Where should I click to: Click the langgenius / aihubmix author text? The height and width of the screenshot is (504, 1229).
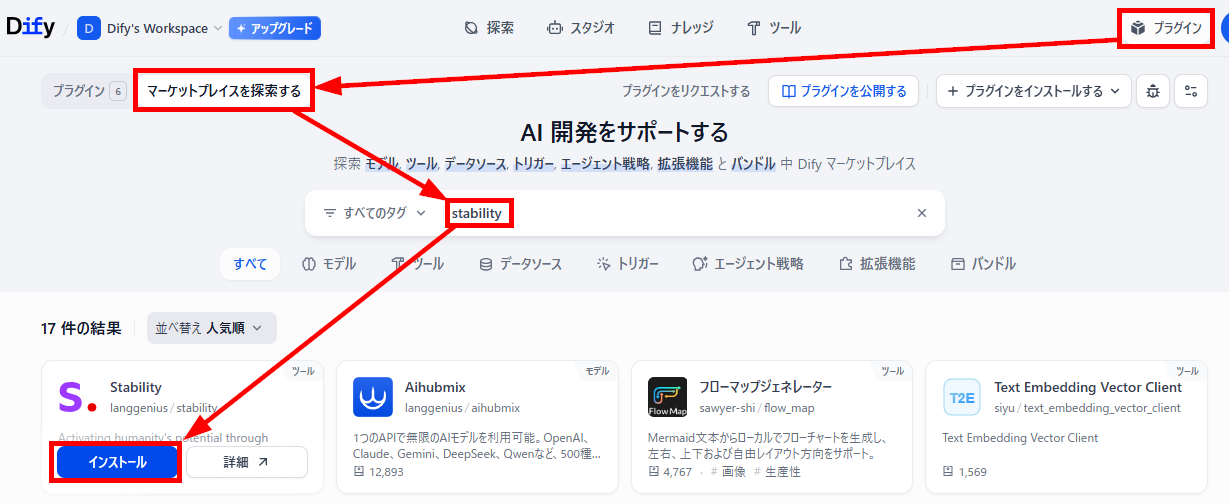pos(462,408)
